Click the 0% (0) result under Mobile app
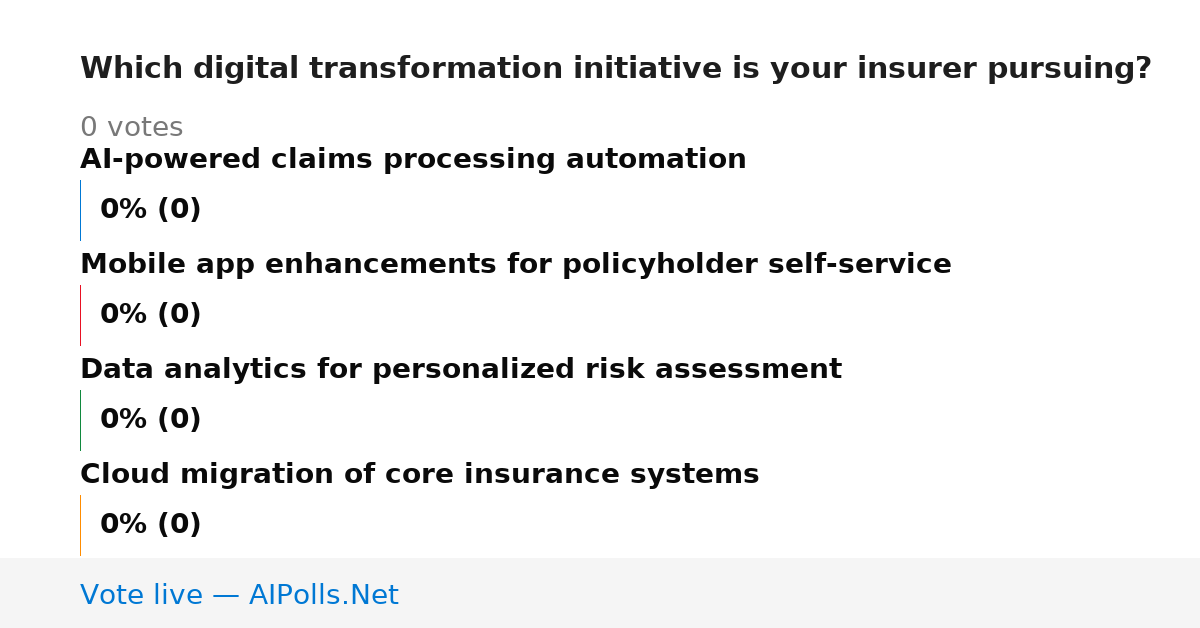Viewport: 1200px width, 628px height. point(151,315)
